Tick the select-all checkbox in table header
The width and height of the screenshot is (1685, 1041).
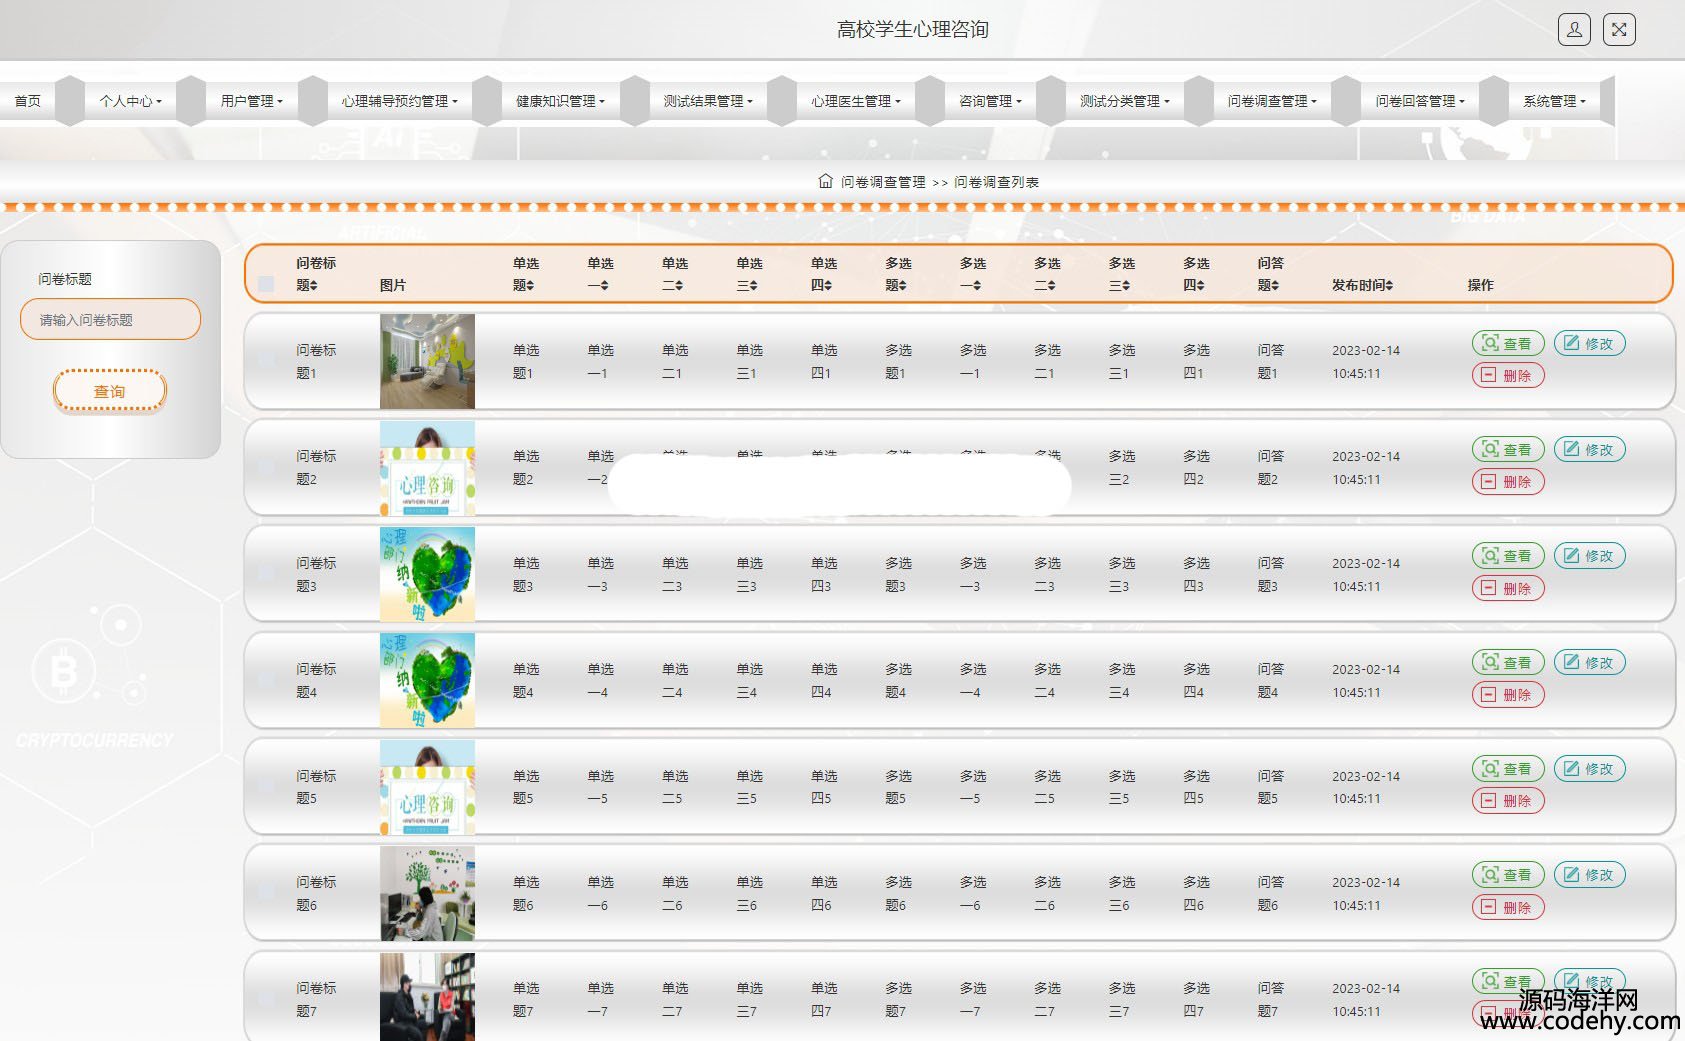pyautogui.click(x=266, y=284)
